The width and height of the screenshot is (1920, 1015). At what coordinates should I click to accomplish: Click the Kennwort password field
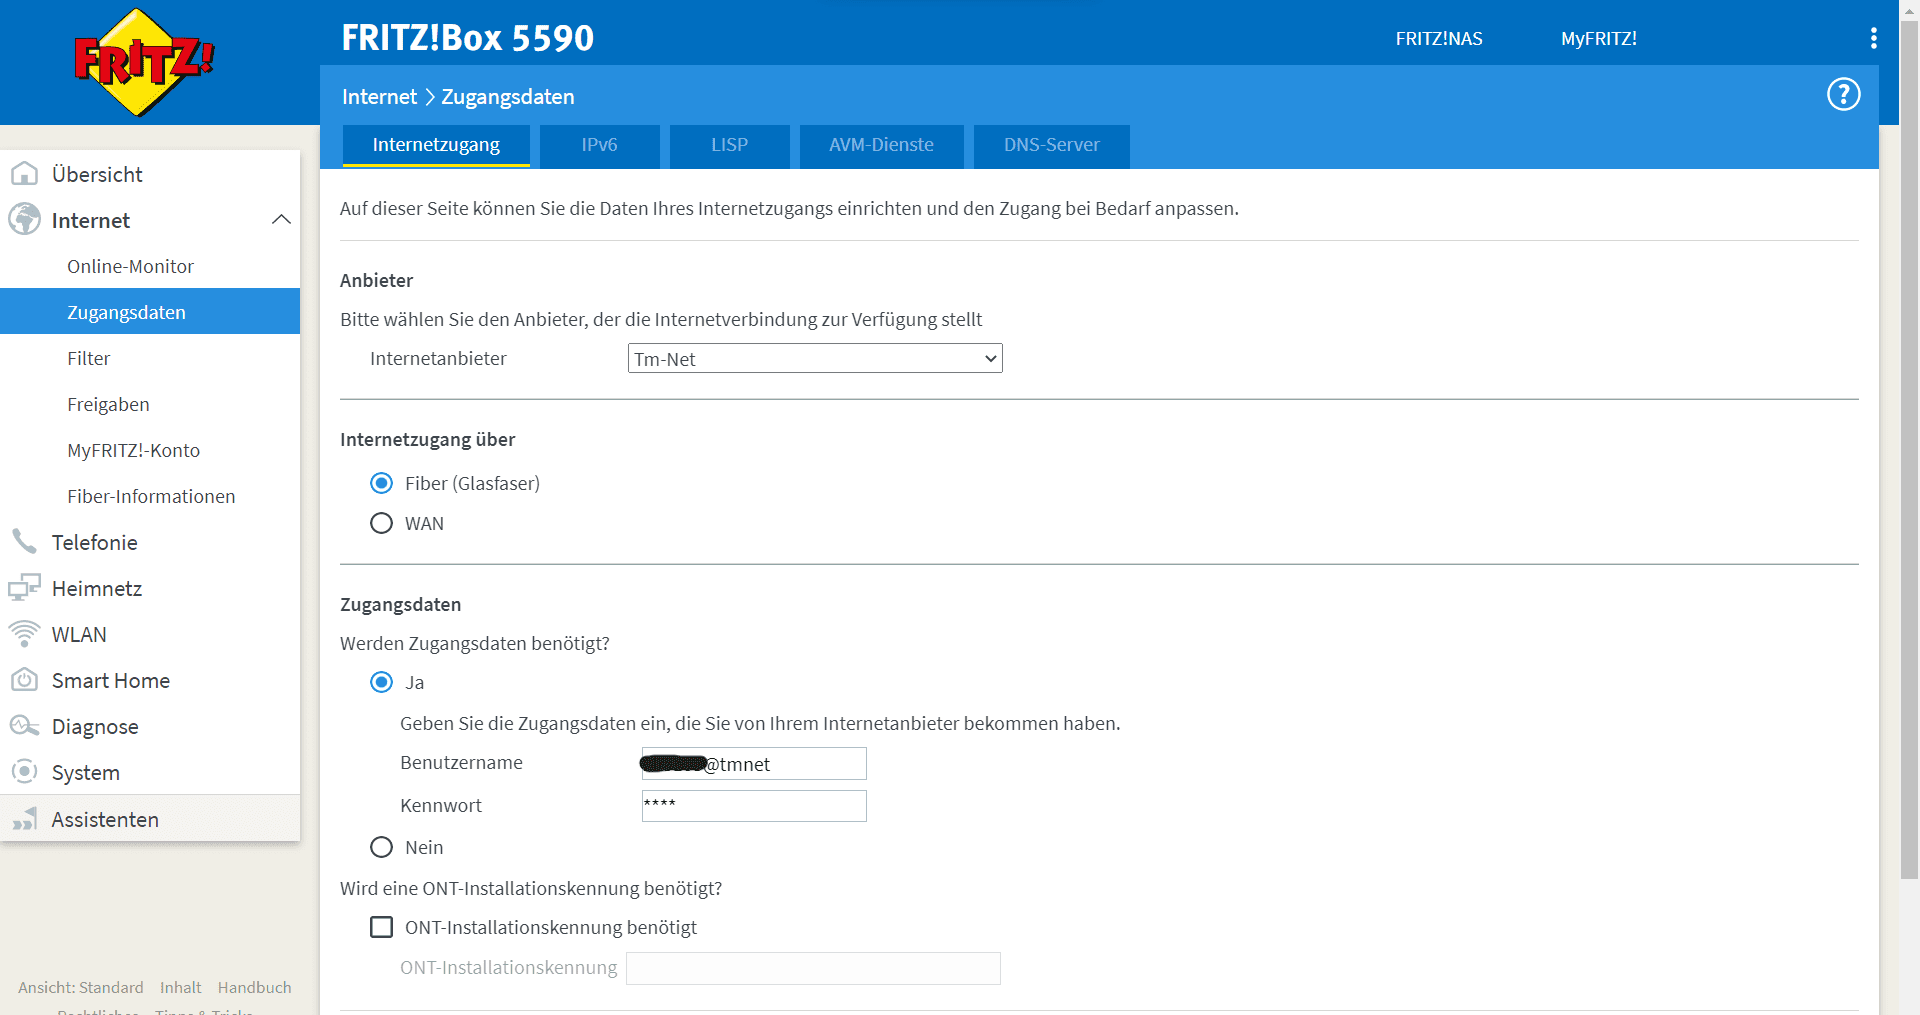click(754, 806)
